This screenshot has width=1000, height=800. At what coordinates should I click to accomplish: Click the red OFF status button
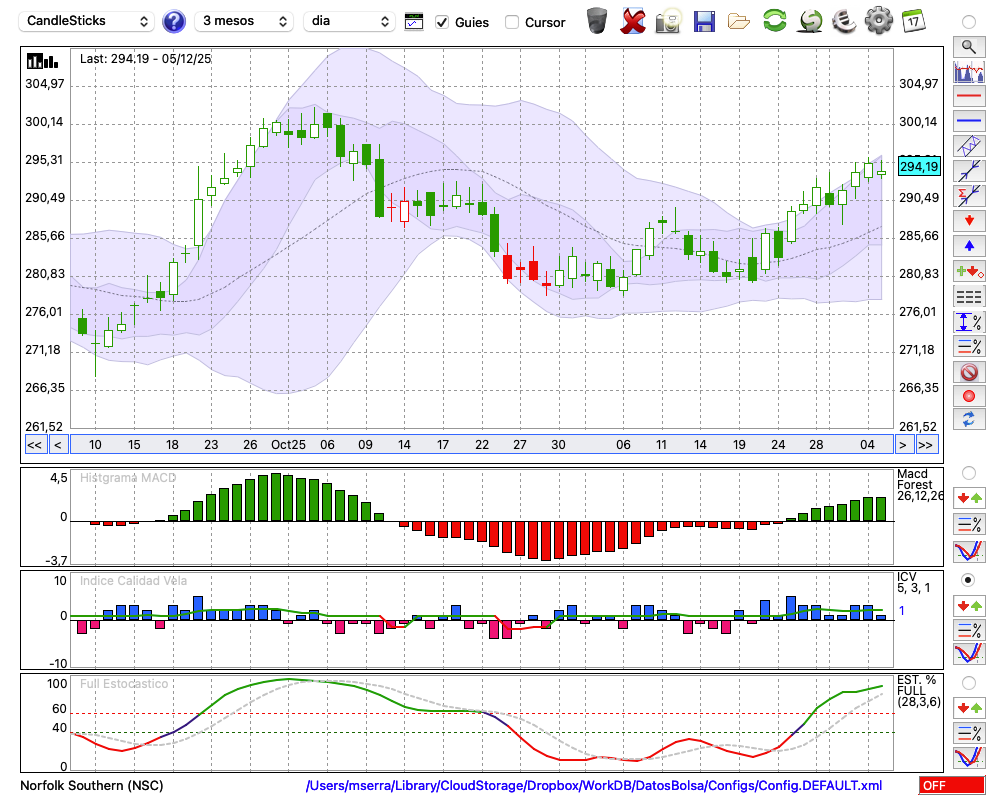pyautogui.click(x=951, y=786)
